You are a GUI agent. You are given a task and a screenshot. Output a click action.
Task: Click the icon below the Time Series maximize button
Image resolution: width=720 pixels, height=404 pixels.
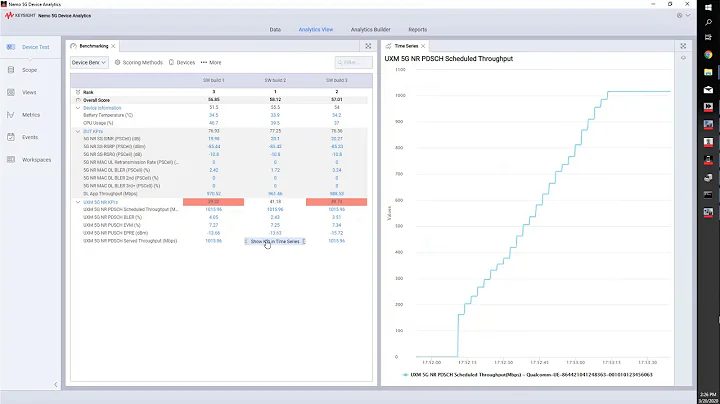click(x=683, y=58)
